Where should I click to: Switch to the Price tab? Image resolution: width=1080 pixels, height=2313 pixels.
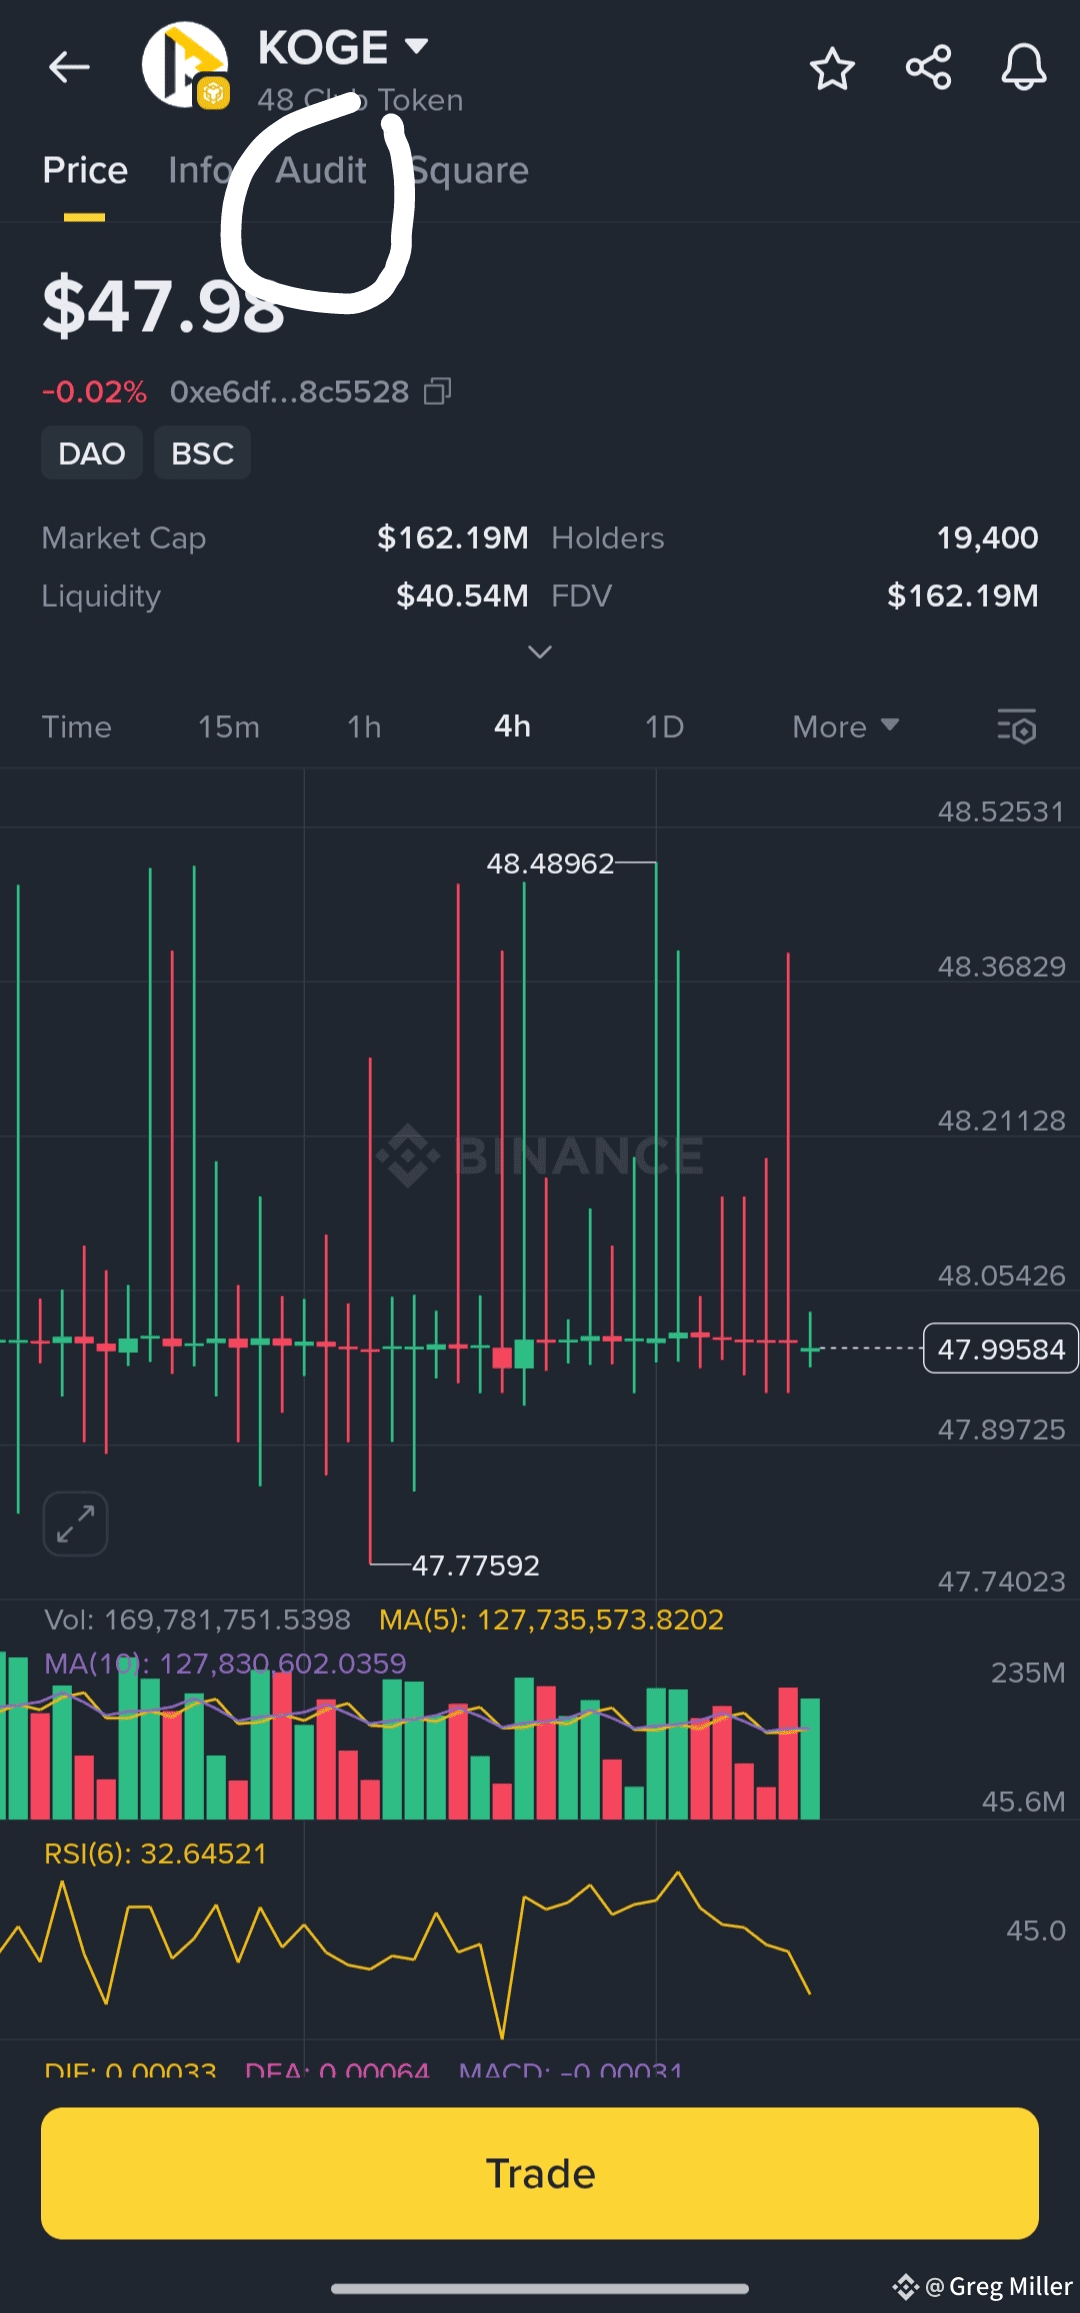85,171
